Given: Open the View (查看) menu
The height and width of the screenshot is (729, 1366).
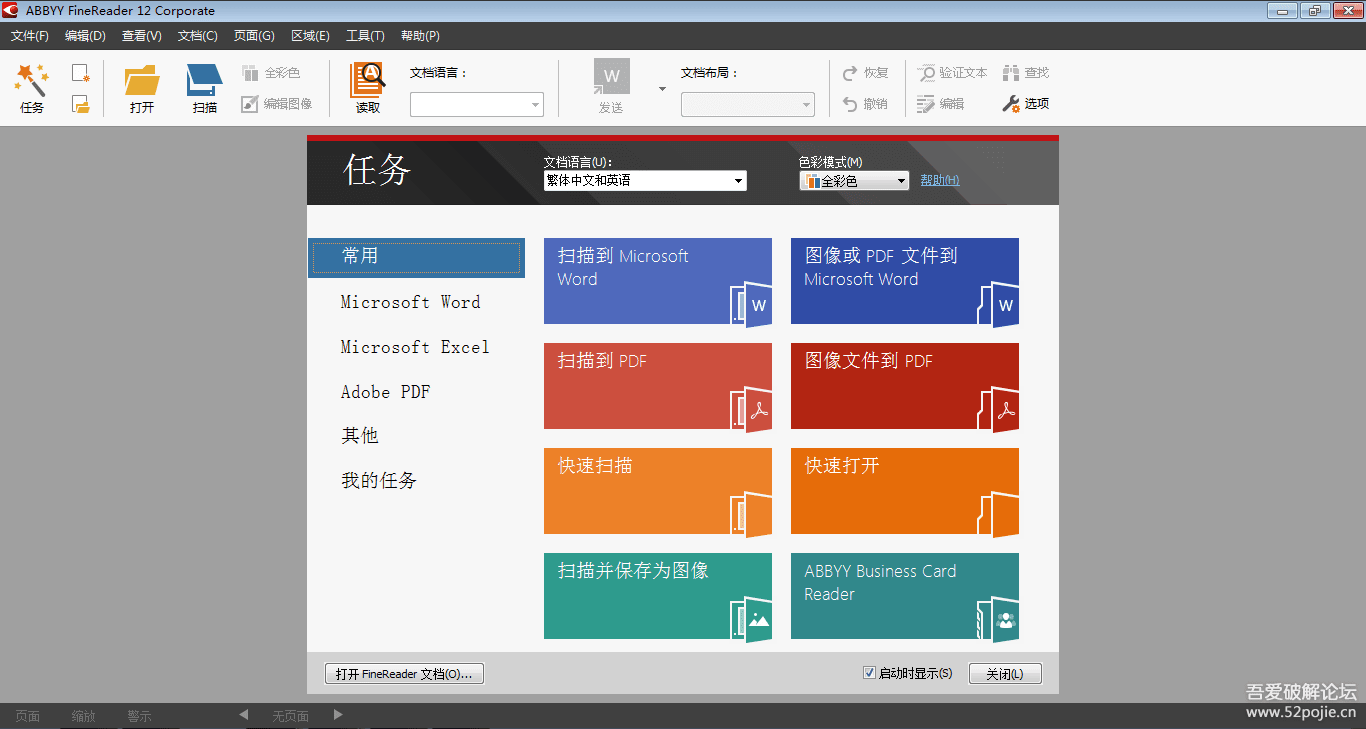Looking at the screenshot, I should [x=142, y=36].
